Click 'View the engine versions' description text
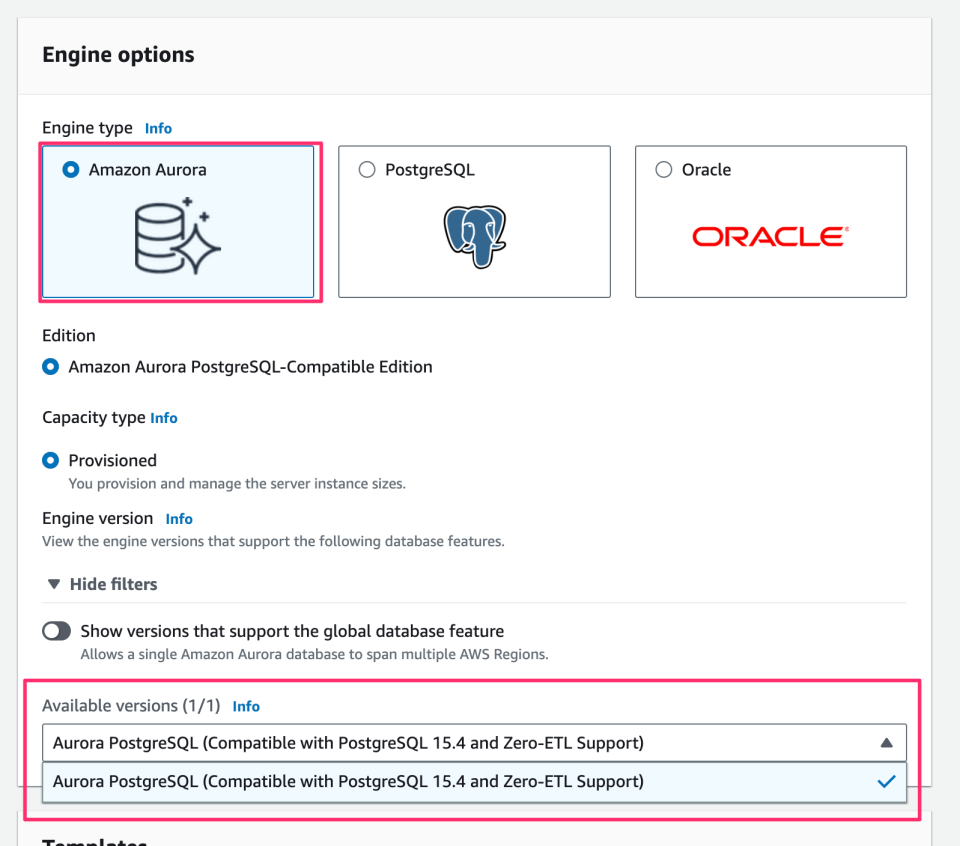The height and width of the screenshot is (846, 960). click(273, 541)
